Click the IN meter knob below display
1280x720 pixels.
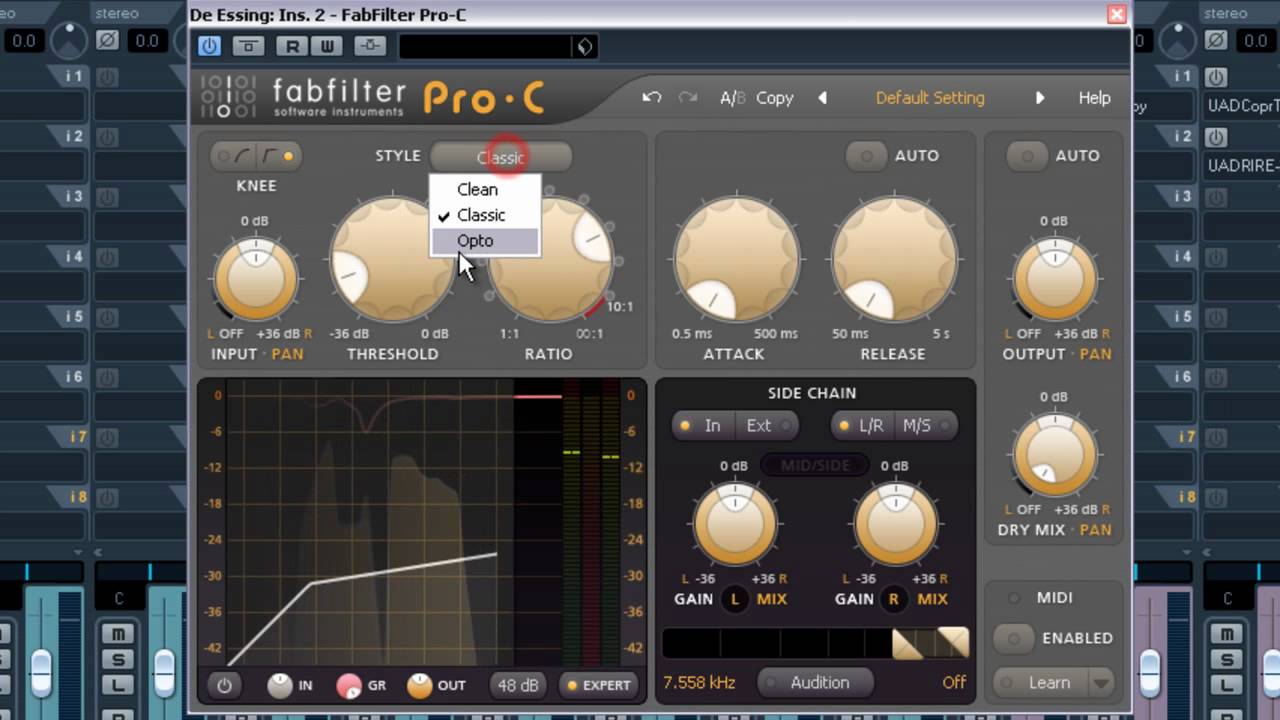click(280, 686)
